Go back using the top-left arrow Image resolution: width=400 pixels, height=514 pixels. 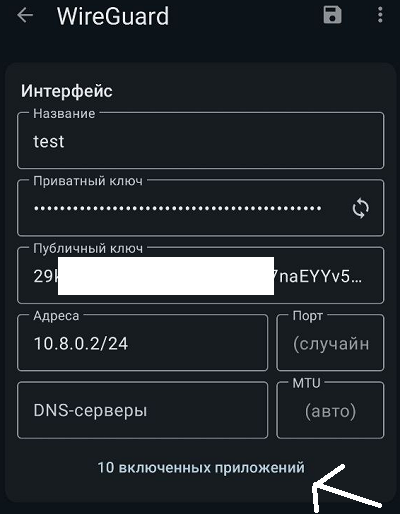[25, 15]
